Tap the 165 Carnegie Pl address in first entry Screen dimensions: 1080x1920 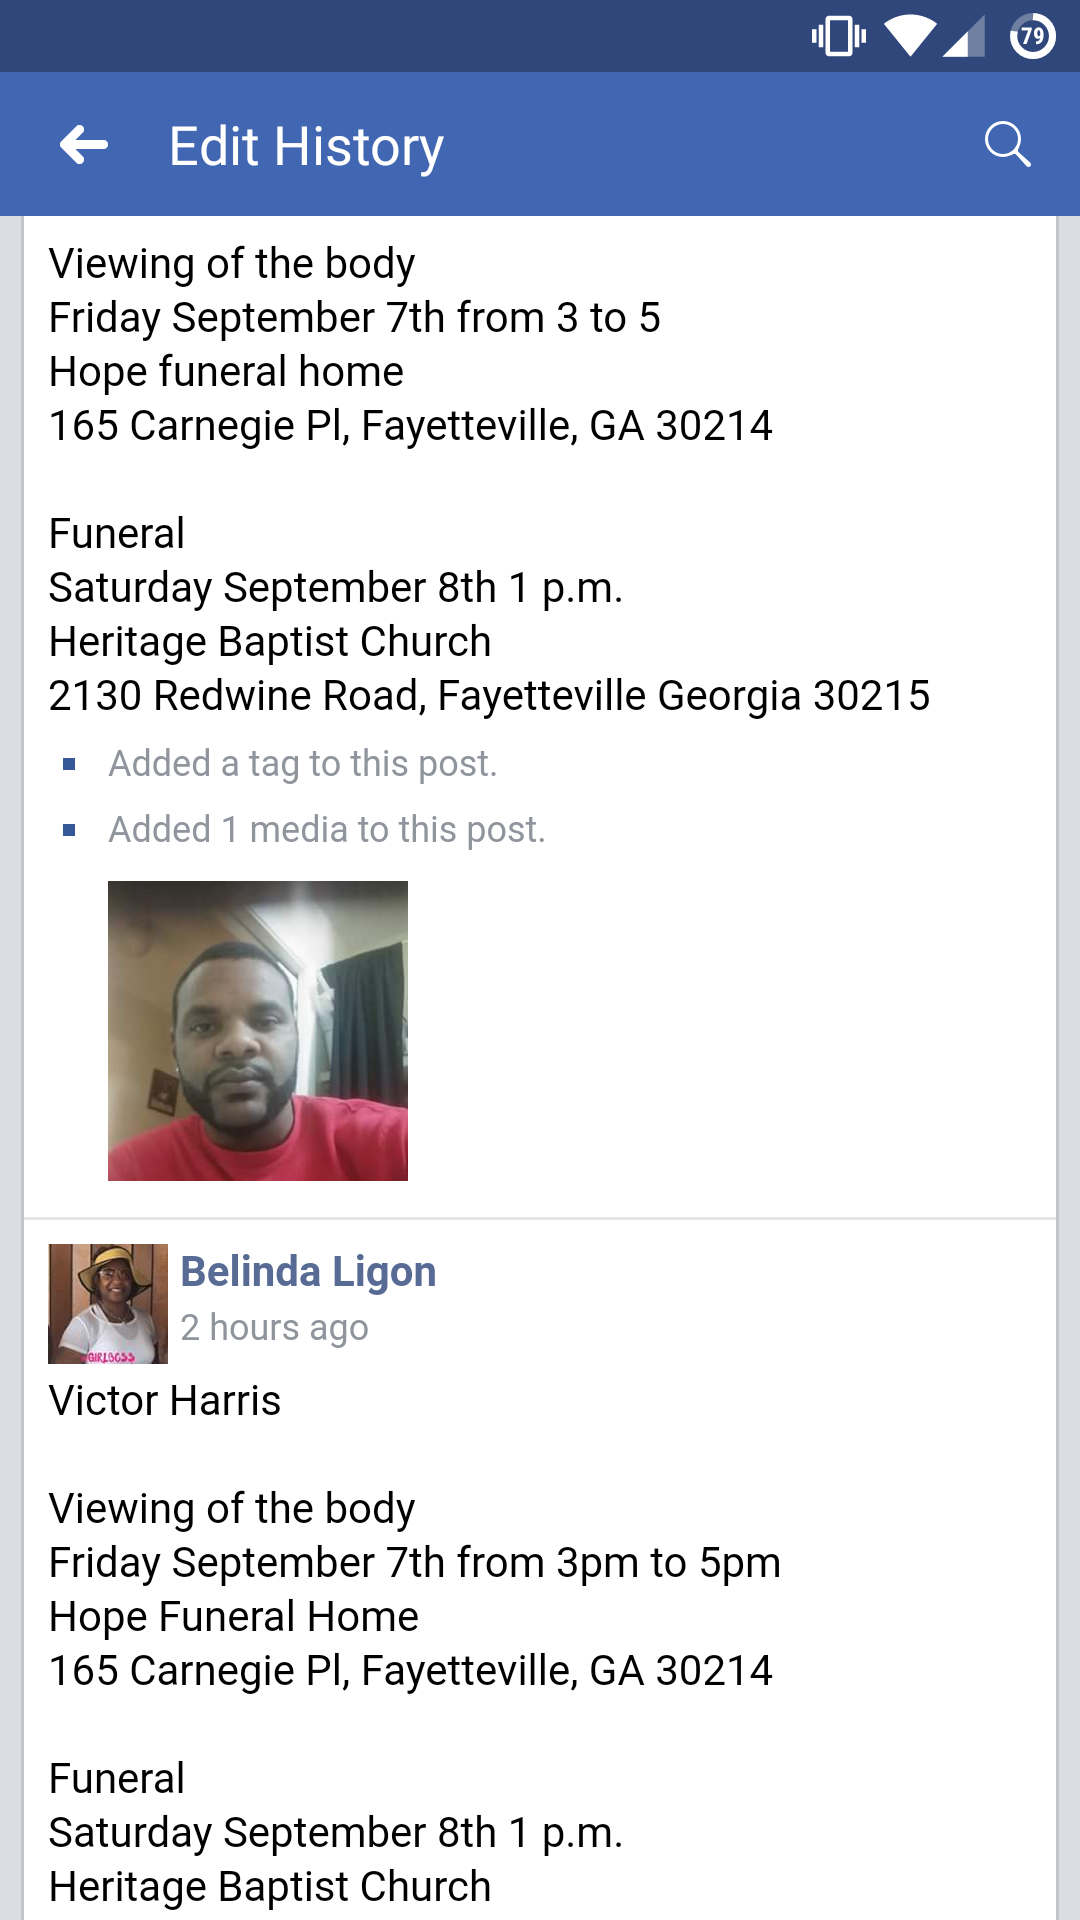(x=410, y=426)
